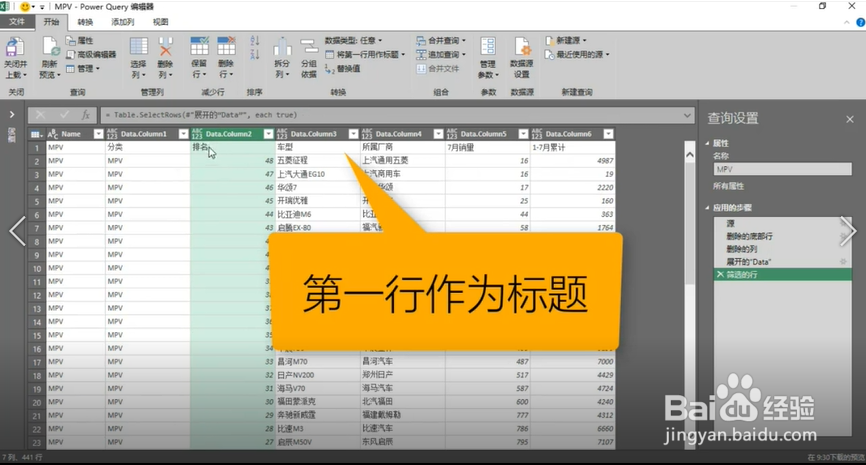Click the Remove Rows (删除行) icon
Image resolution: width=866 pixels, height=465 pixels.
click(x=226, y=46)
